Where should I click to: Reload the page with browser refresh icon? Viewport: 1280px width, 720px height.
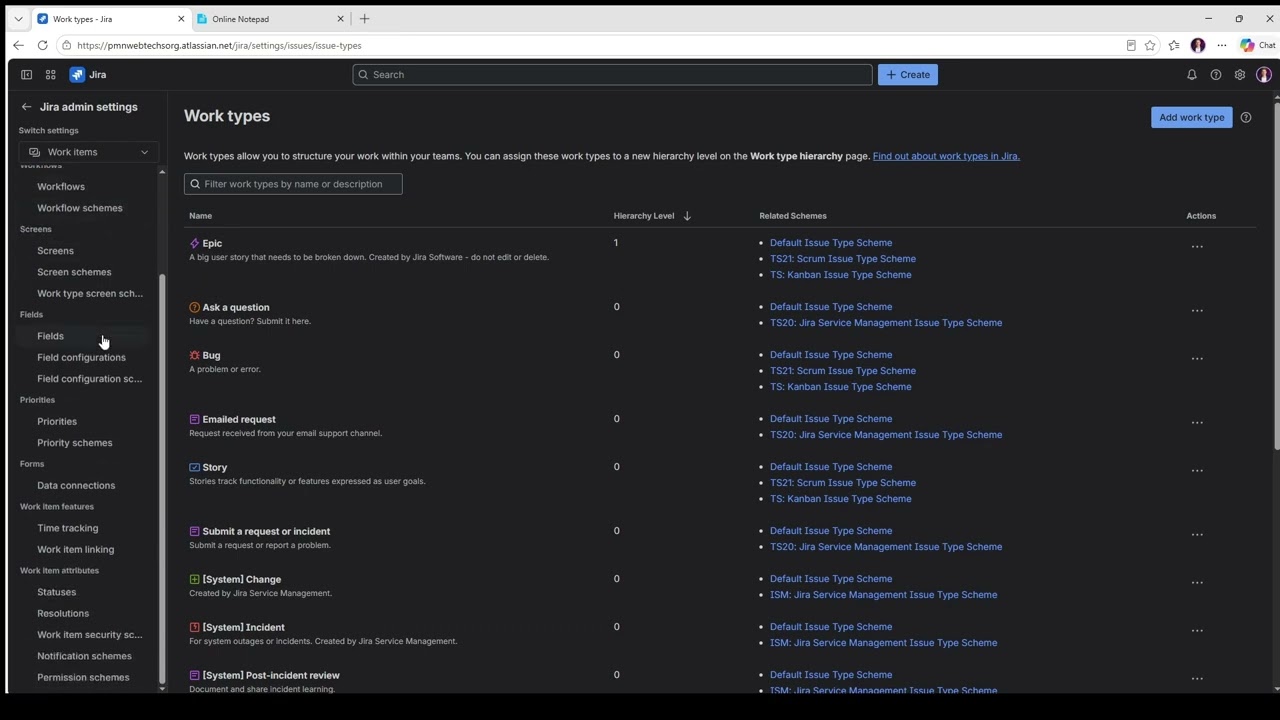pyautogui.click(x=42, y=45)
